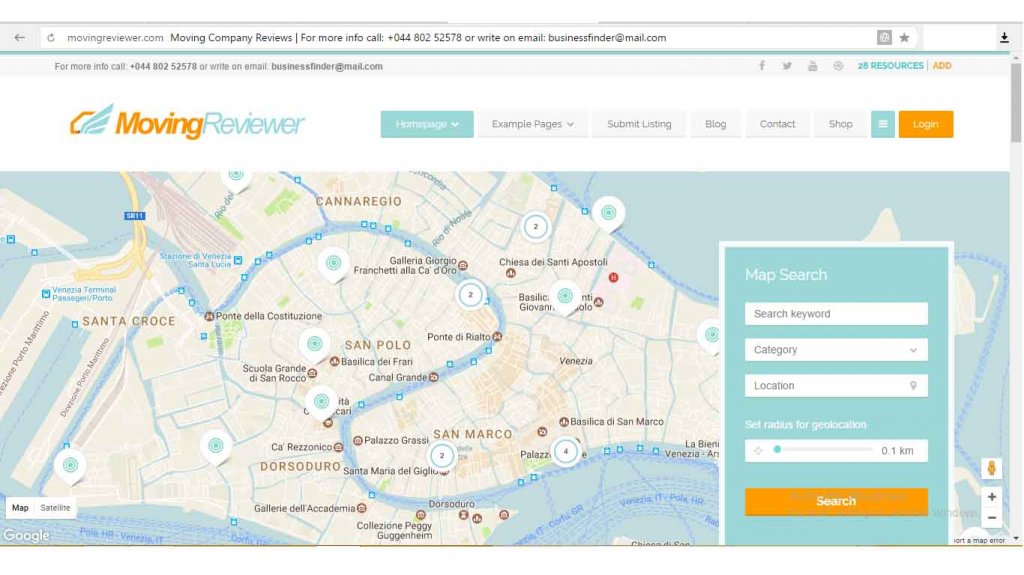Toggle the geolocation crosshair beside radius slider
The image size is (1024, 575).
pos(758,450)
